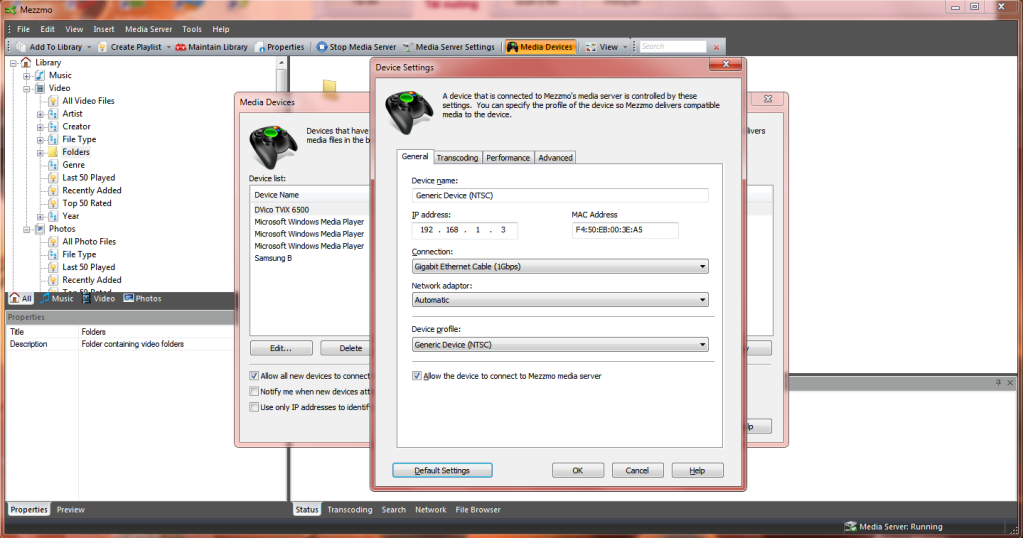Viewport: 1023px width, 538px height.
Task: Open the Add To Library dropdown arrow
Action: 89,48
